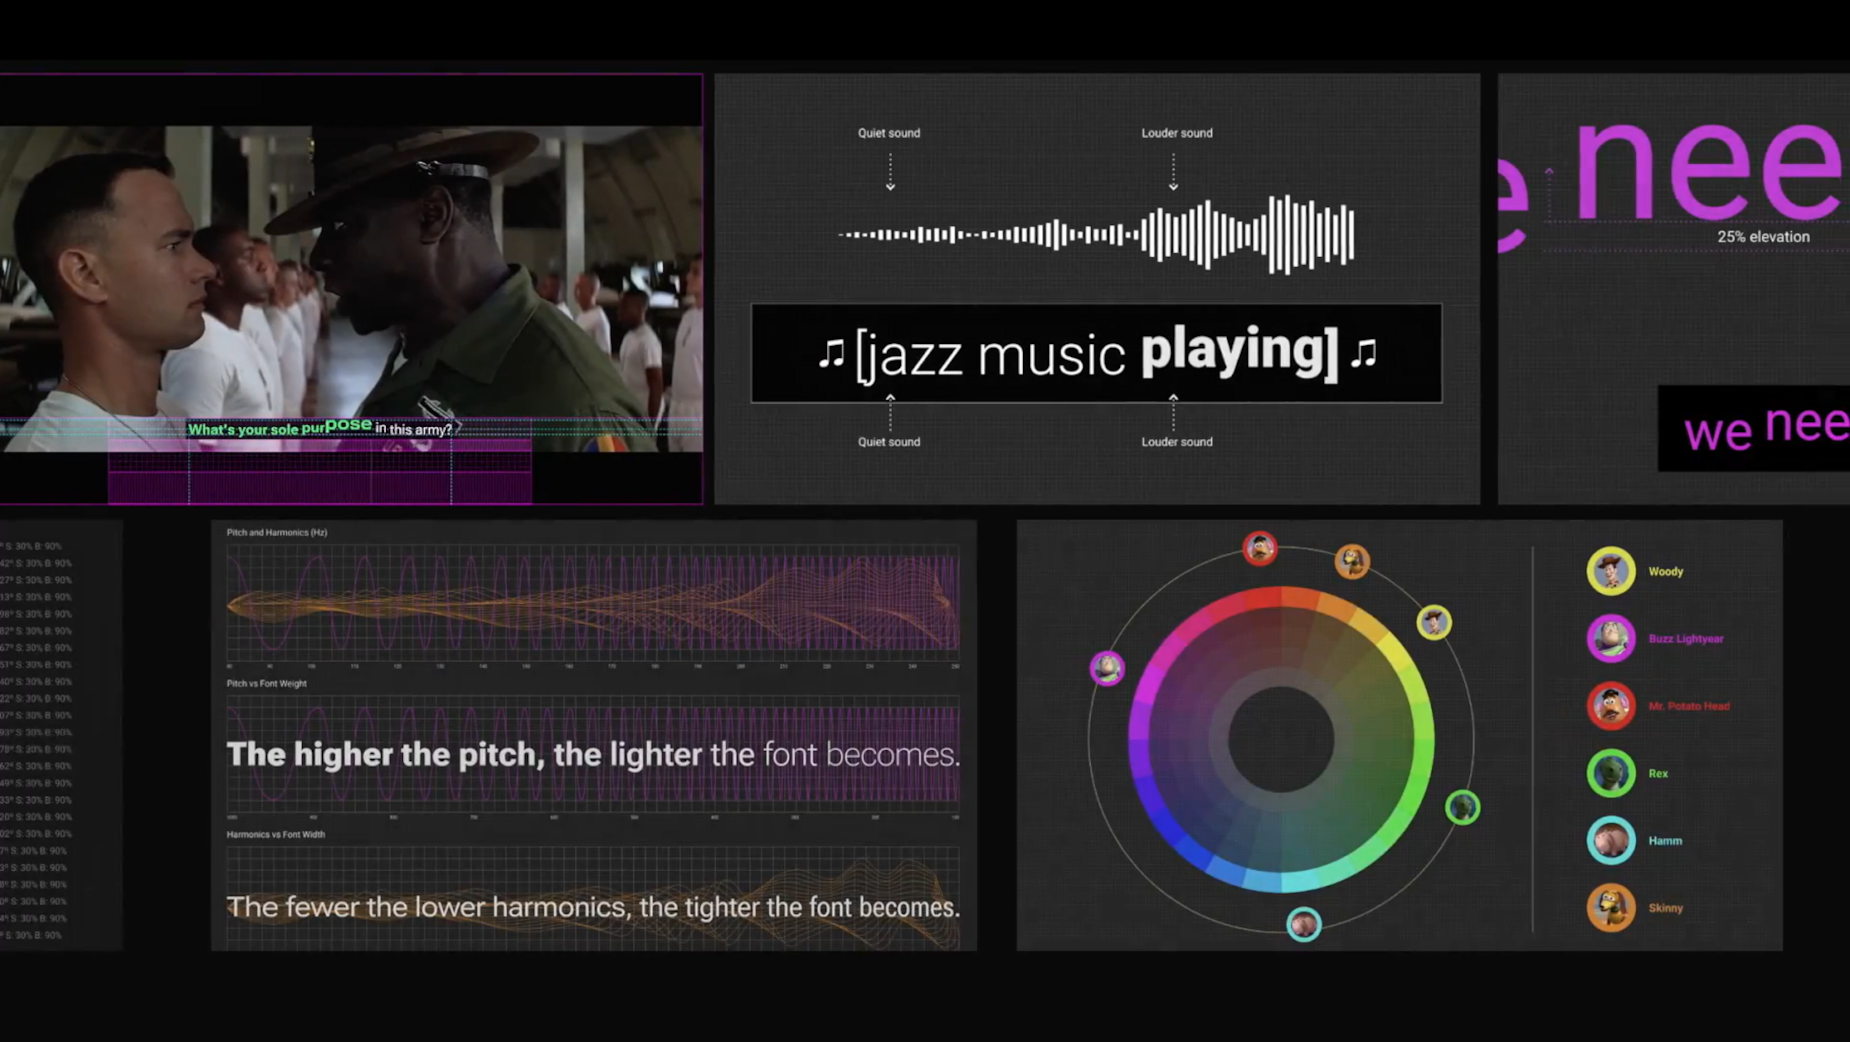Image resolution: width=1850 pixels, height=1042 pixels.
Task: Click the cyan marker below the color wheel
Action: [1303, 924]
